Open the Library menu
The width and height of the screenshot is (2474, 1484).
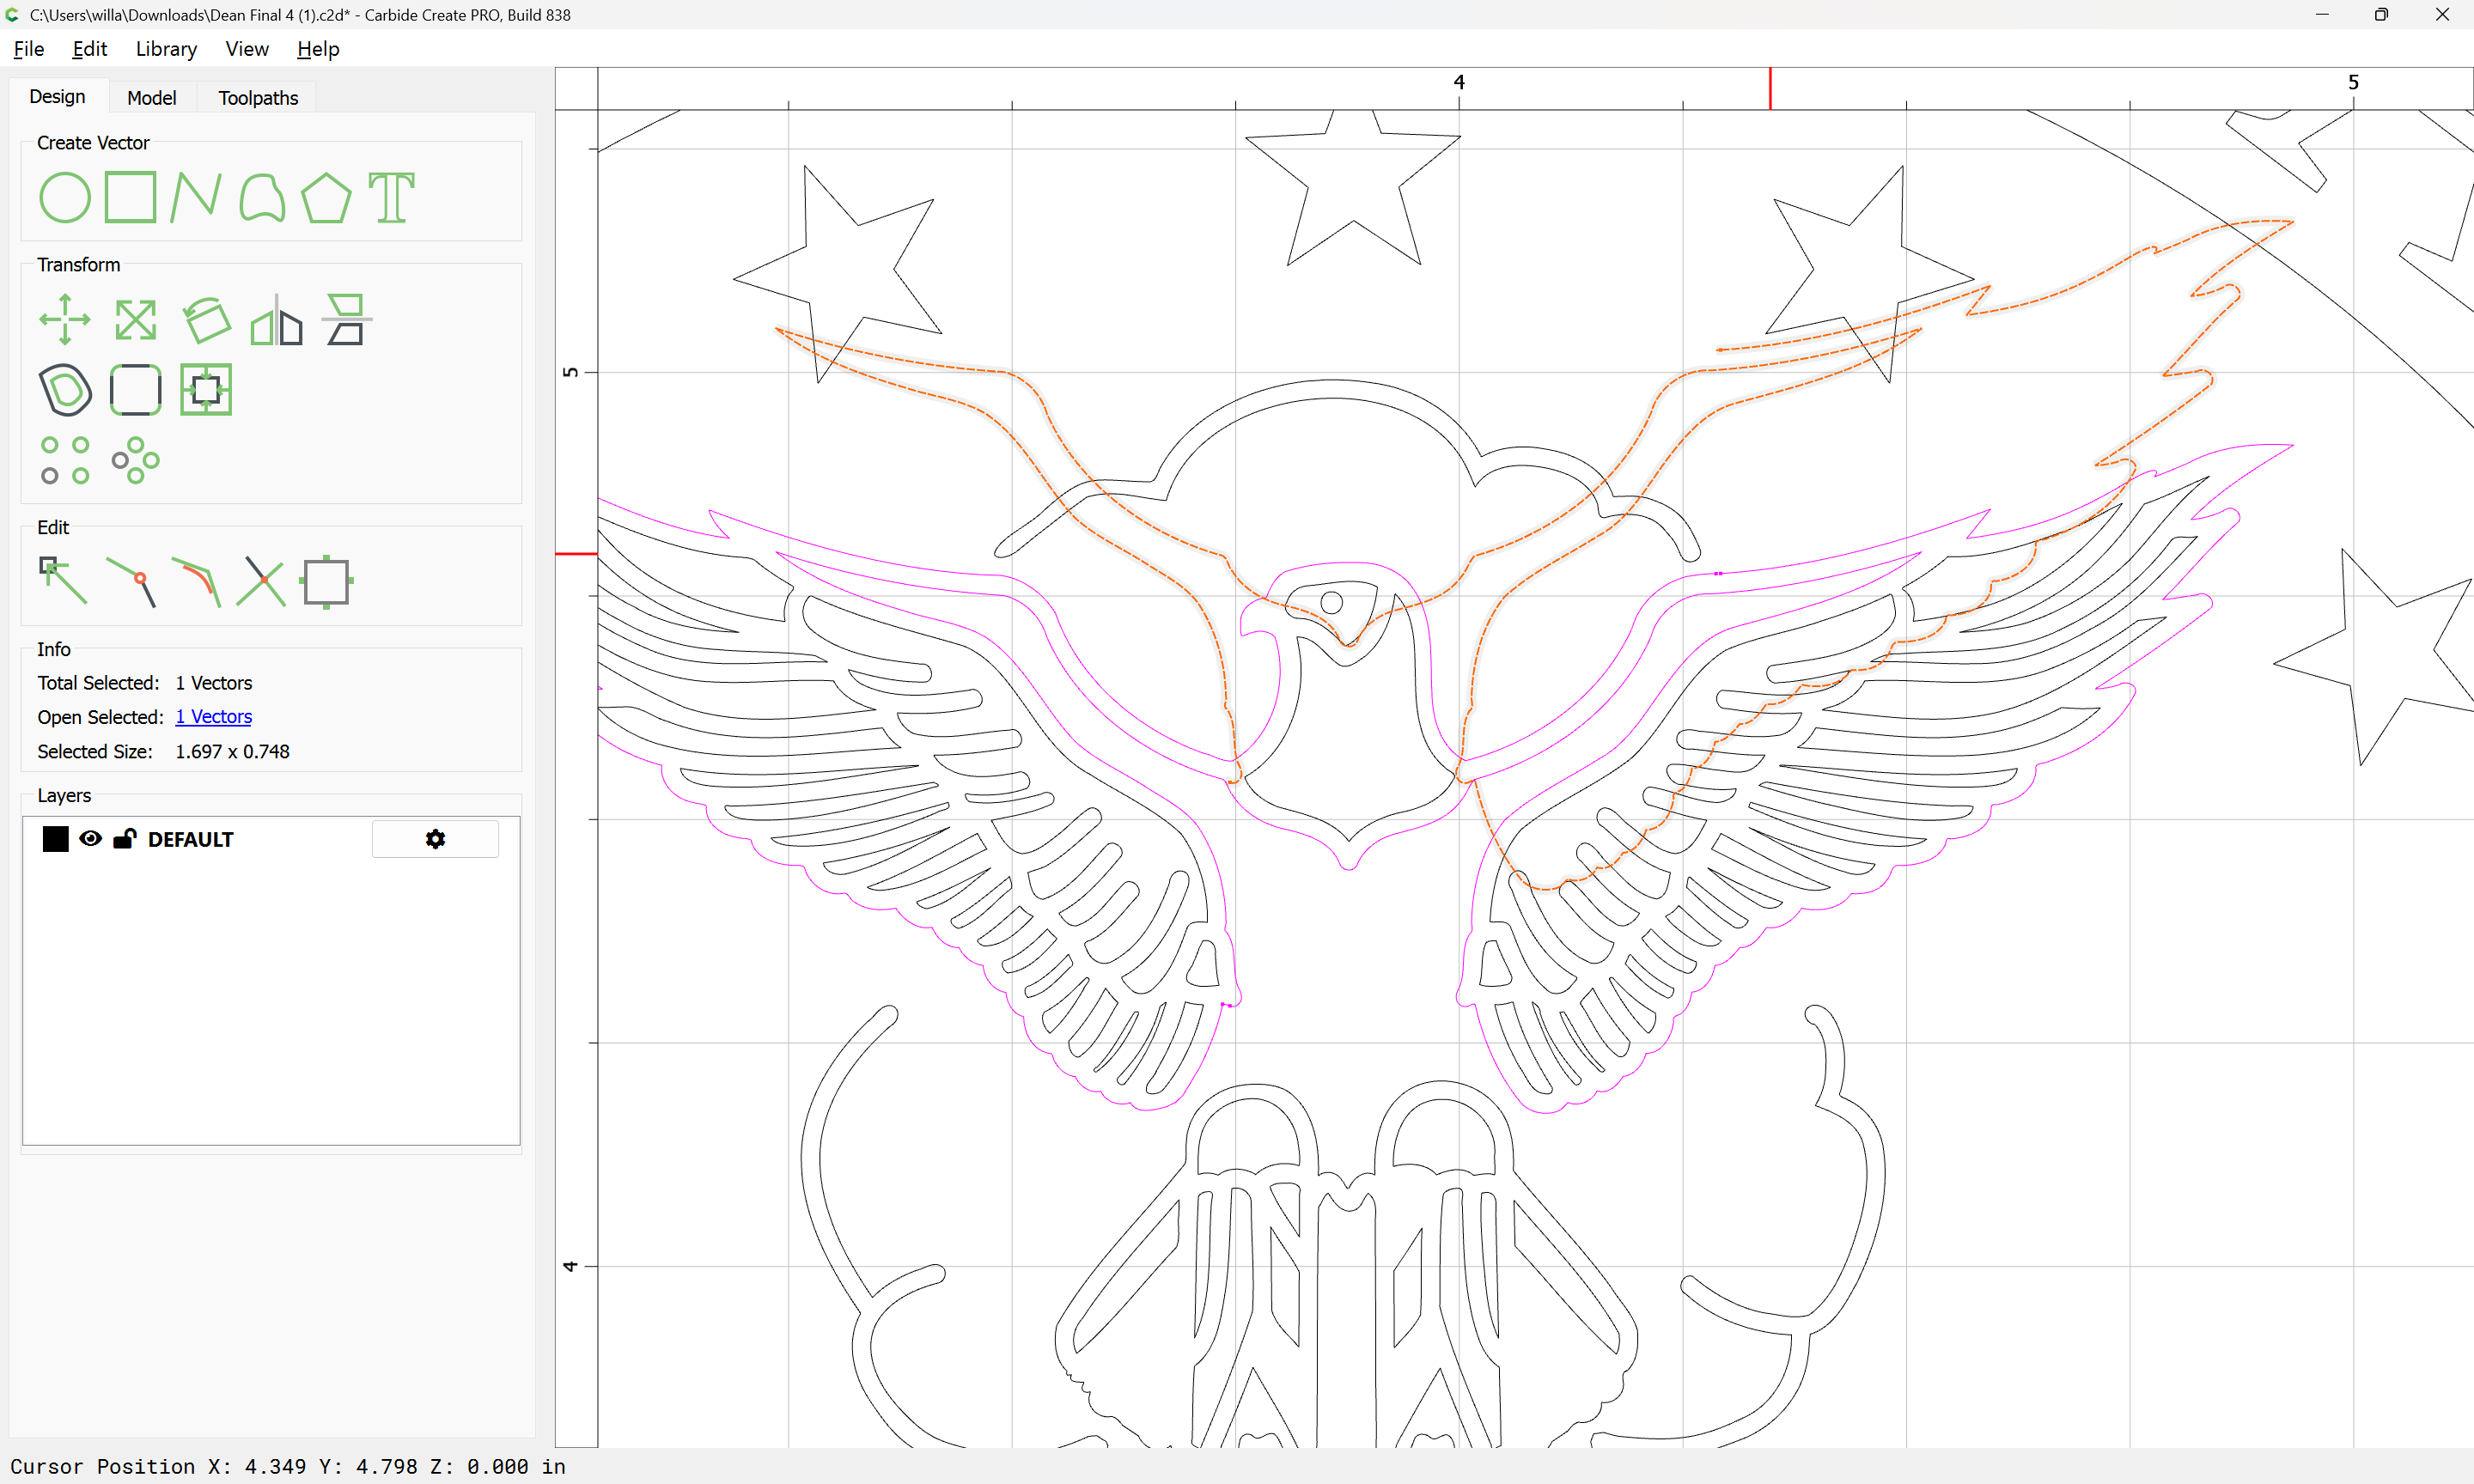(166, 49)
